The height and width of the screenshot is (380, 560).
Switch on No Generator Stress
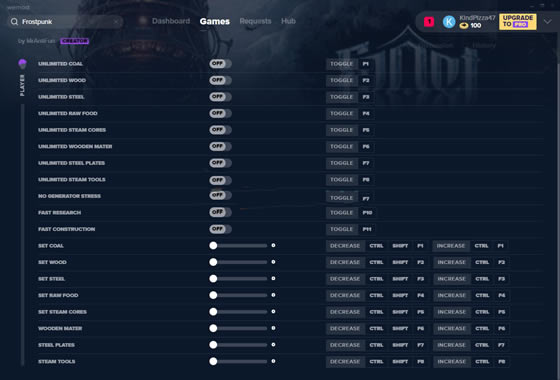(220, 195)
